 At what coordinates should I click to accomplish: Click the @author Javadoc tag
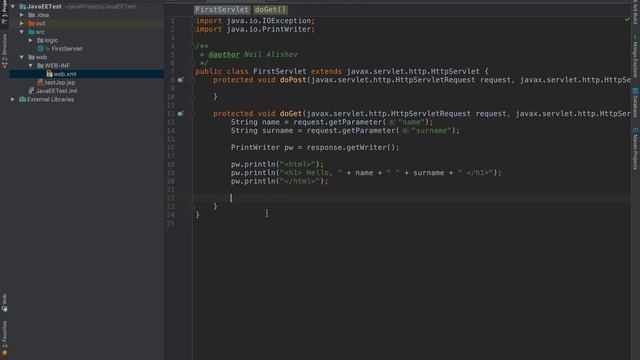224,55
